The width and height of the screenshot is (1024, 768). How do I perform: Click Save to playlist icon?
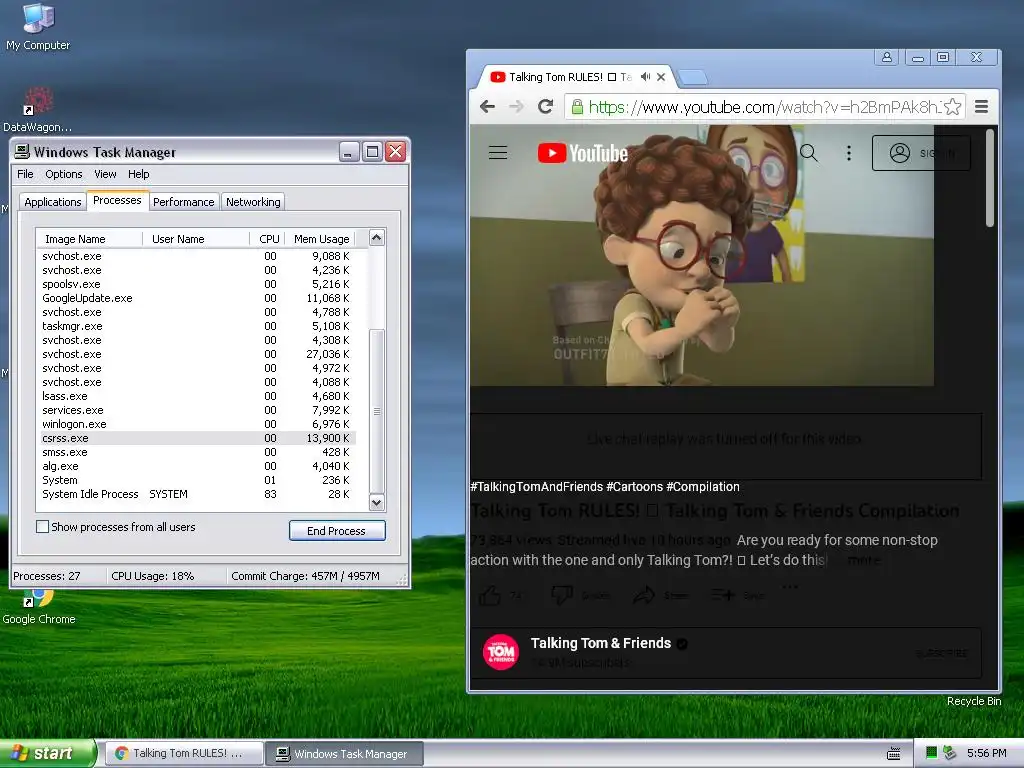pos(722,595)
